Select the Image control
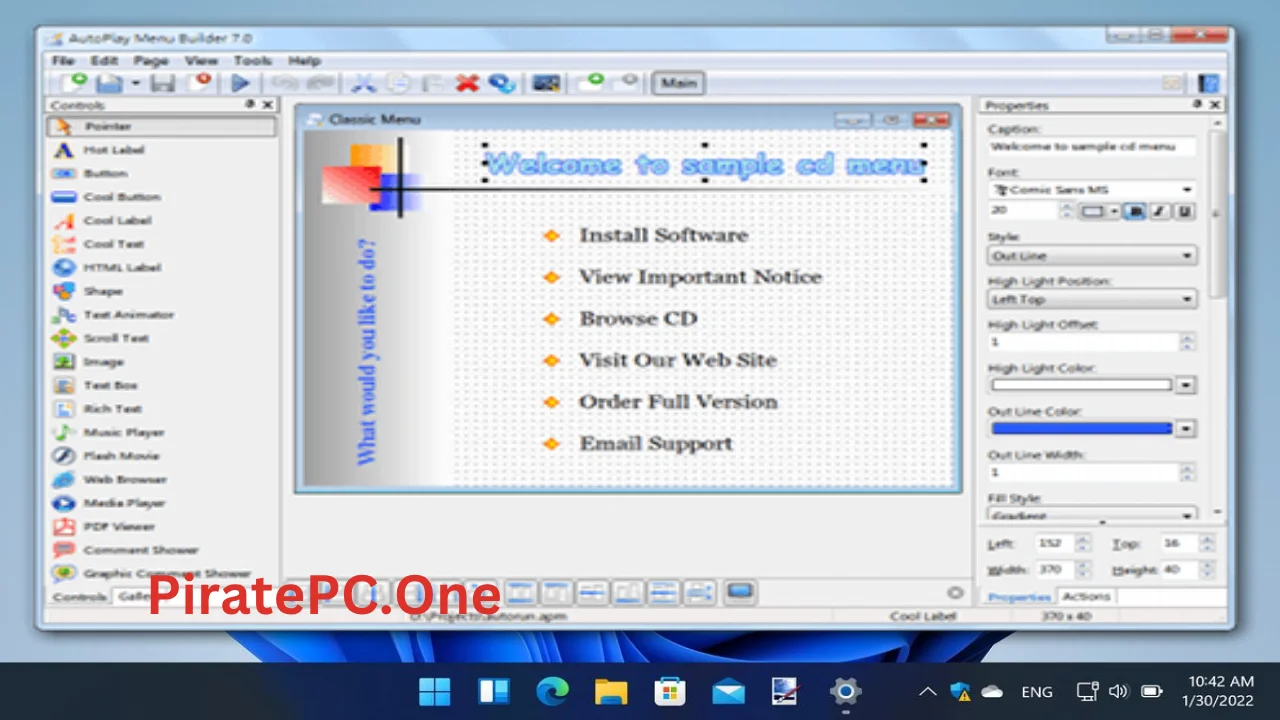This screenshot has height=720, width=1280. coord(162,362)
